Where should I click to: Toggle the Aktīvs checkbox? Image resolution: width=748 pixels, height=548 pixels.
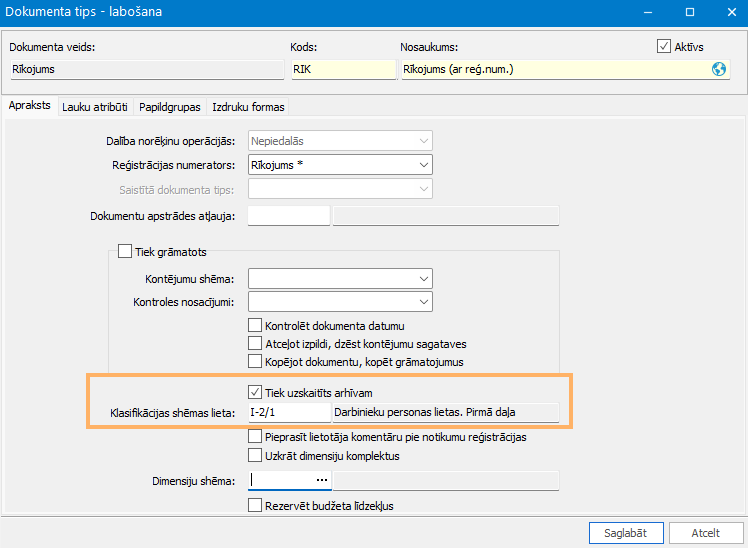click(663, 46)
